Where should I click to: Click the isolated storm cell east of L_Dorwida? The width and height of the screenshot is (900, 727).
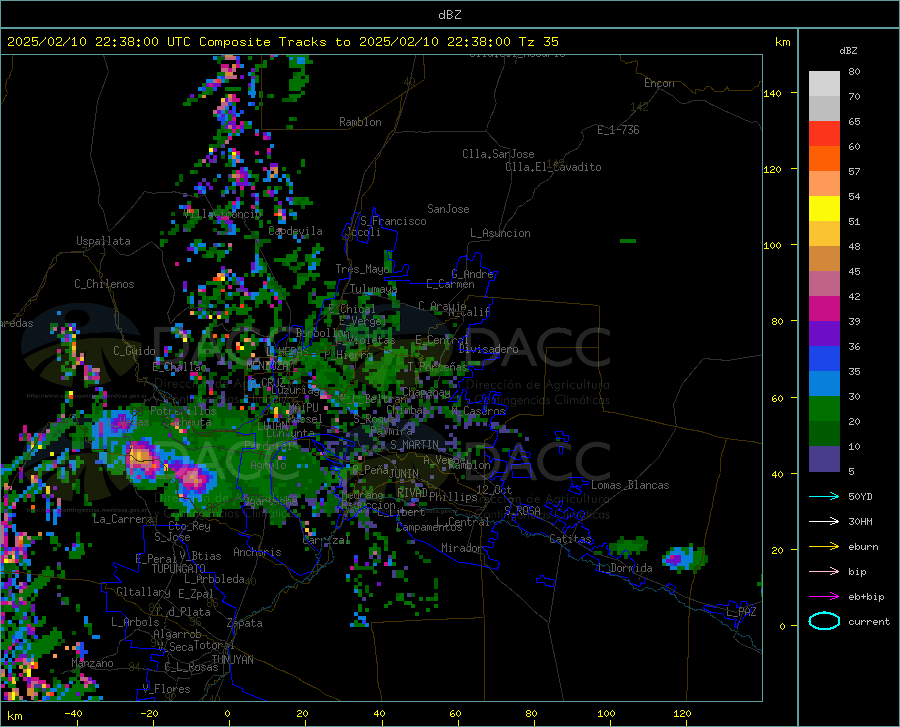684,558
